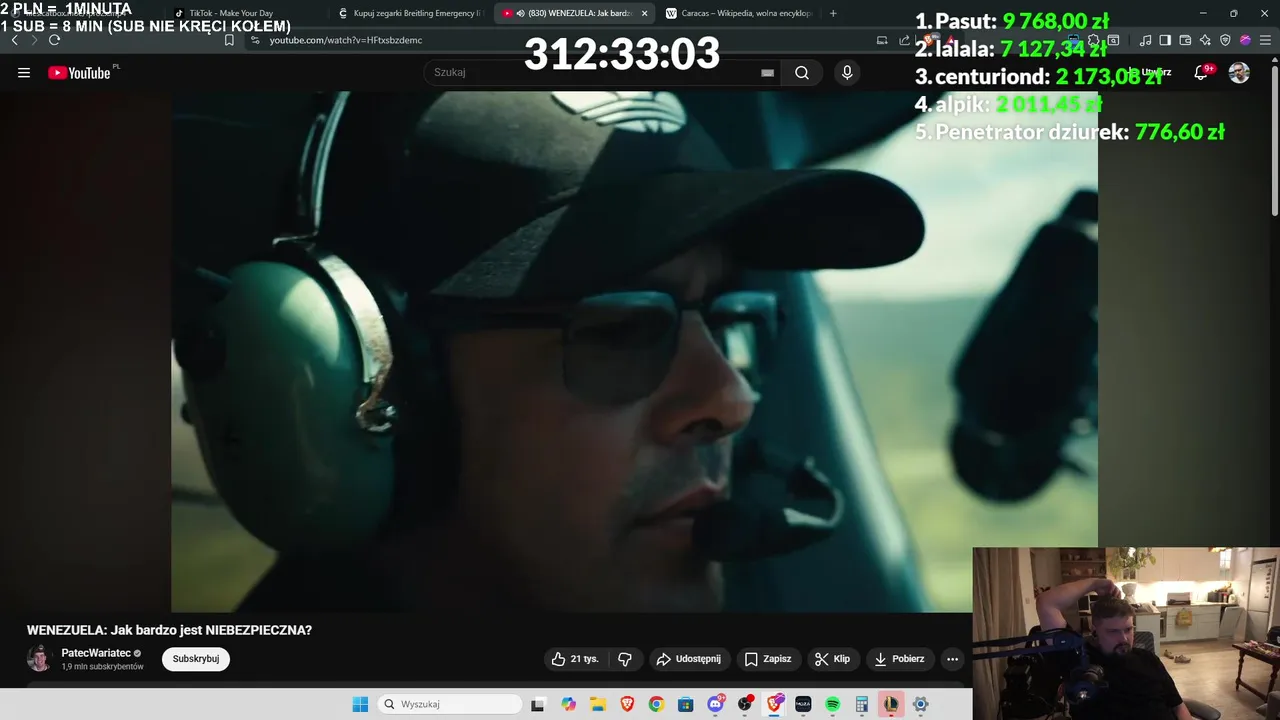Open Calculator from the taskbar
The height and width of the screenshot is (720, 1280).
(x=862, y=704)
